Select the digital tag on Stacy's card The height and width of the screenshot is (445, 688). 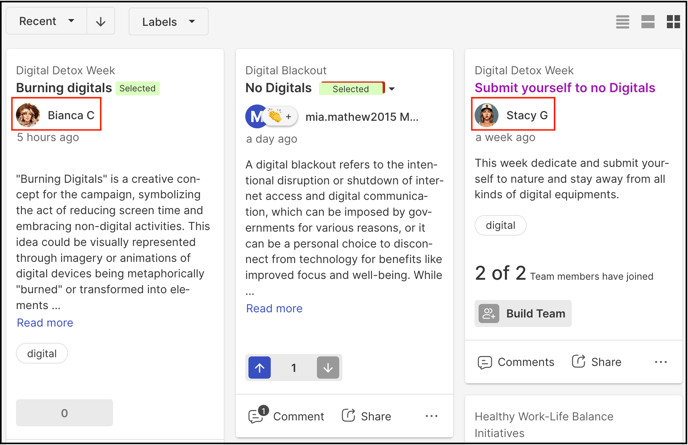(500, 225)
